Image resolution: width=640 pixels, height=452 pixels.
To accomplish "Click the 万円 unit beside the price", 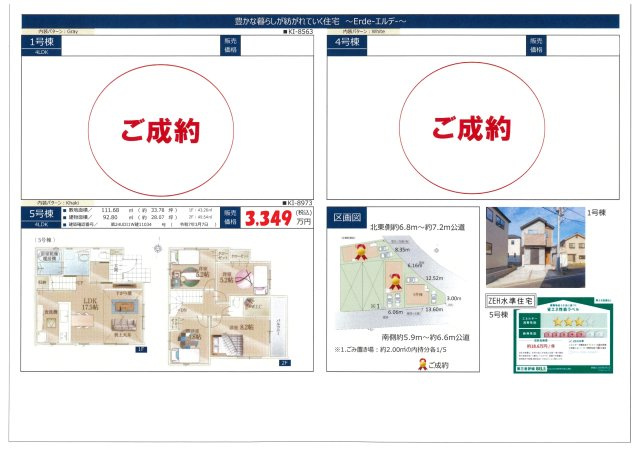I will click(303, 222).
